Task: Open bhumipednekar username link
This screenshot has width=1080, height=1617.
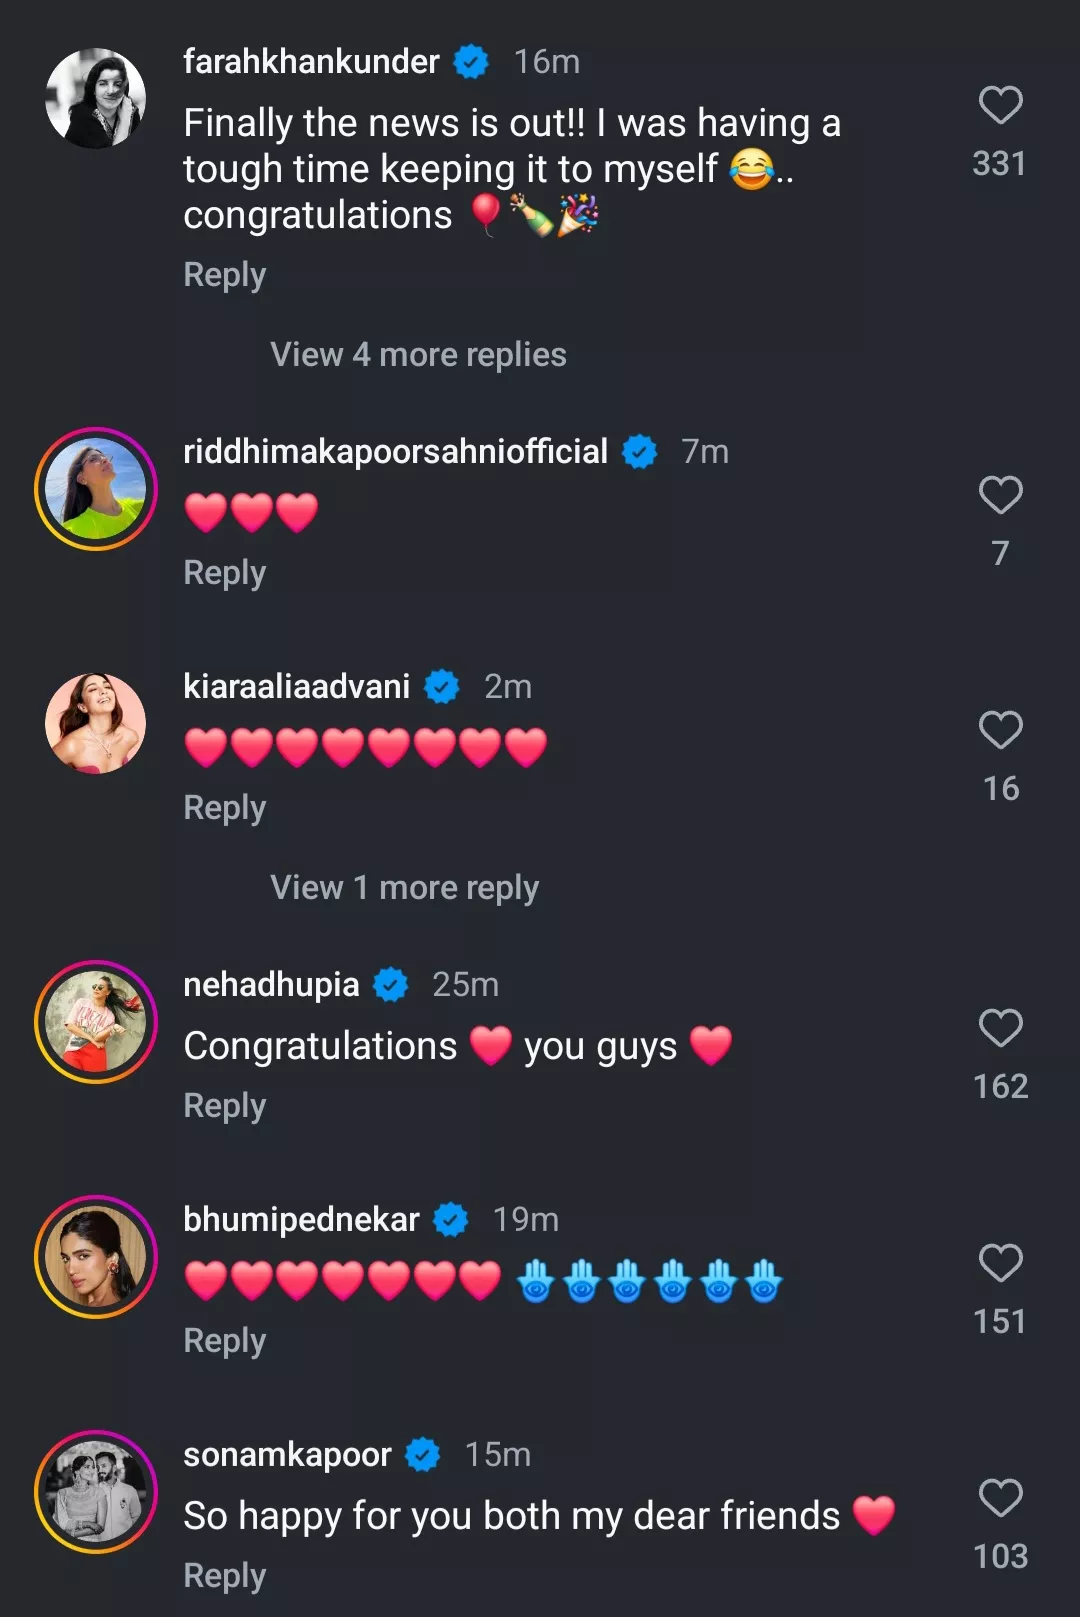Action: pos(301,1220)
